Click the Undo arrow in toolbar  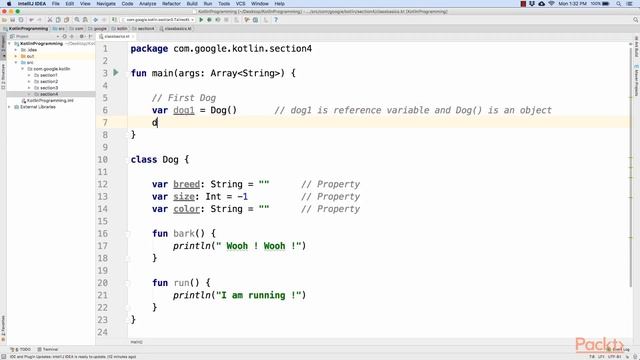[x=31, y=20]
